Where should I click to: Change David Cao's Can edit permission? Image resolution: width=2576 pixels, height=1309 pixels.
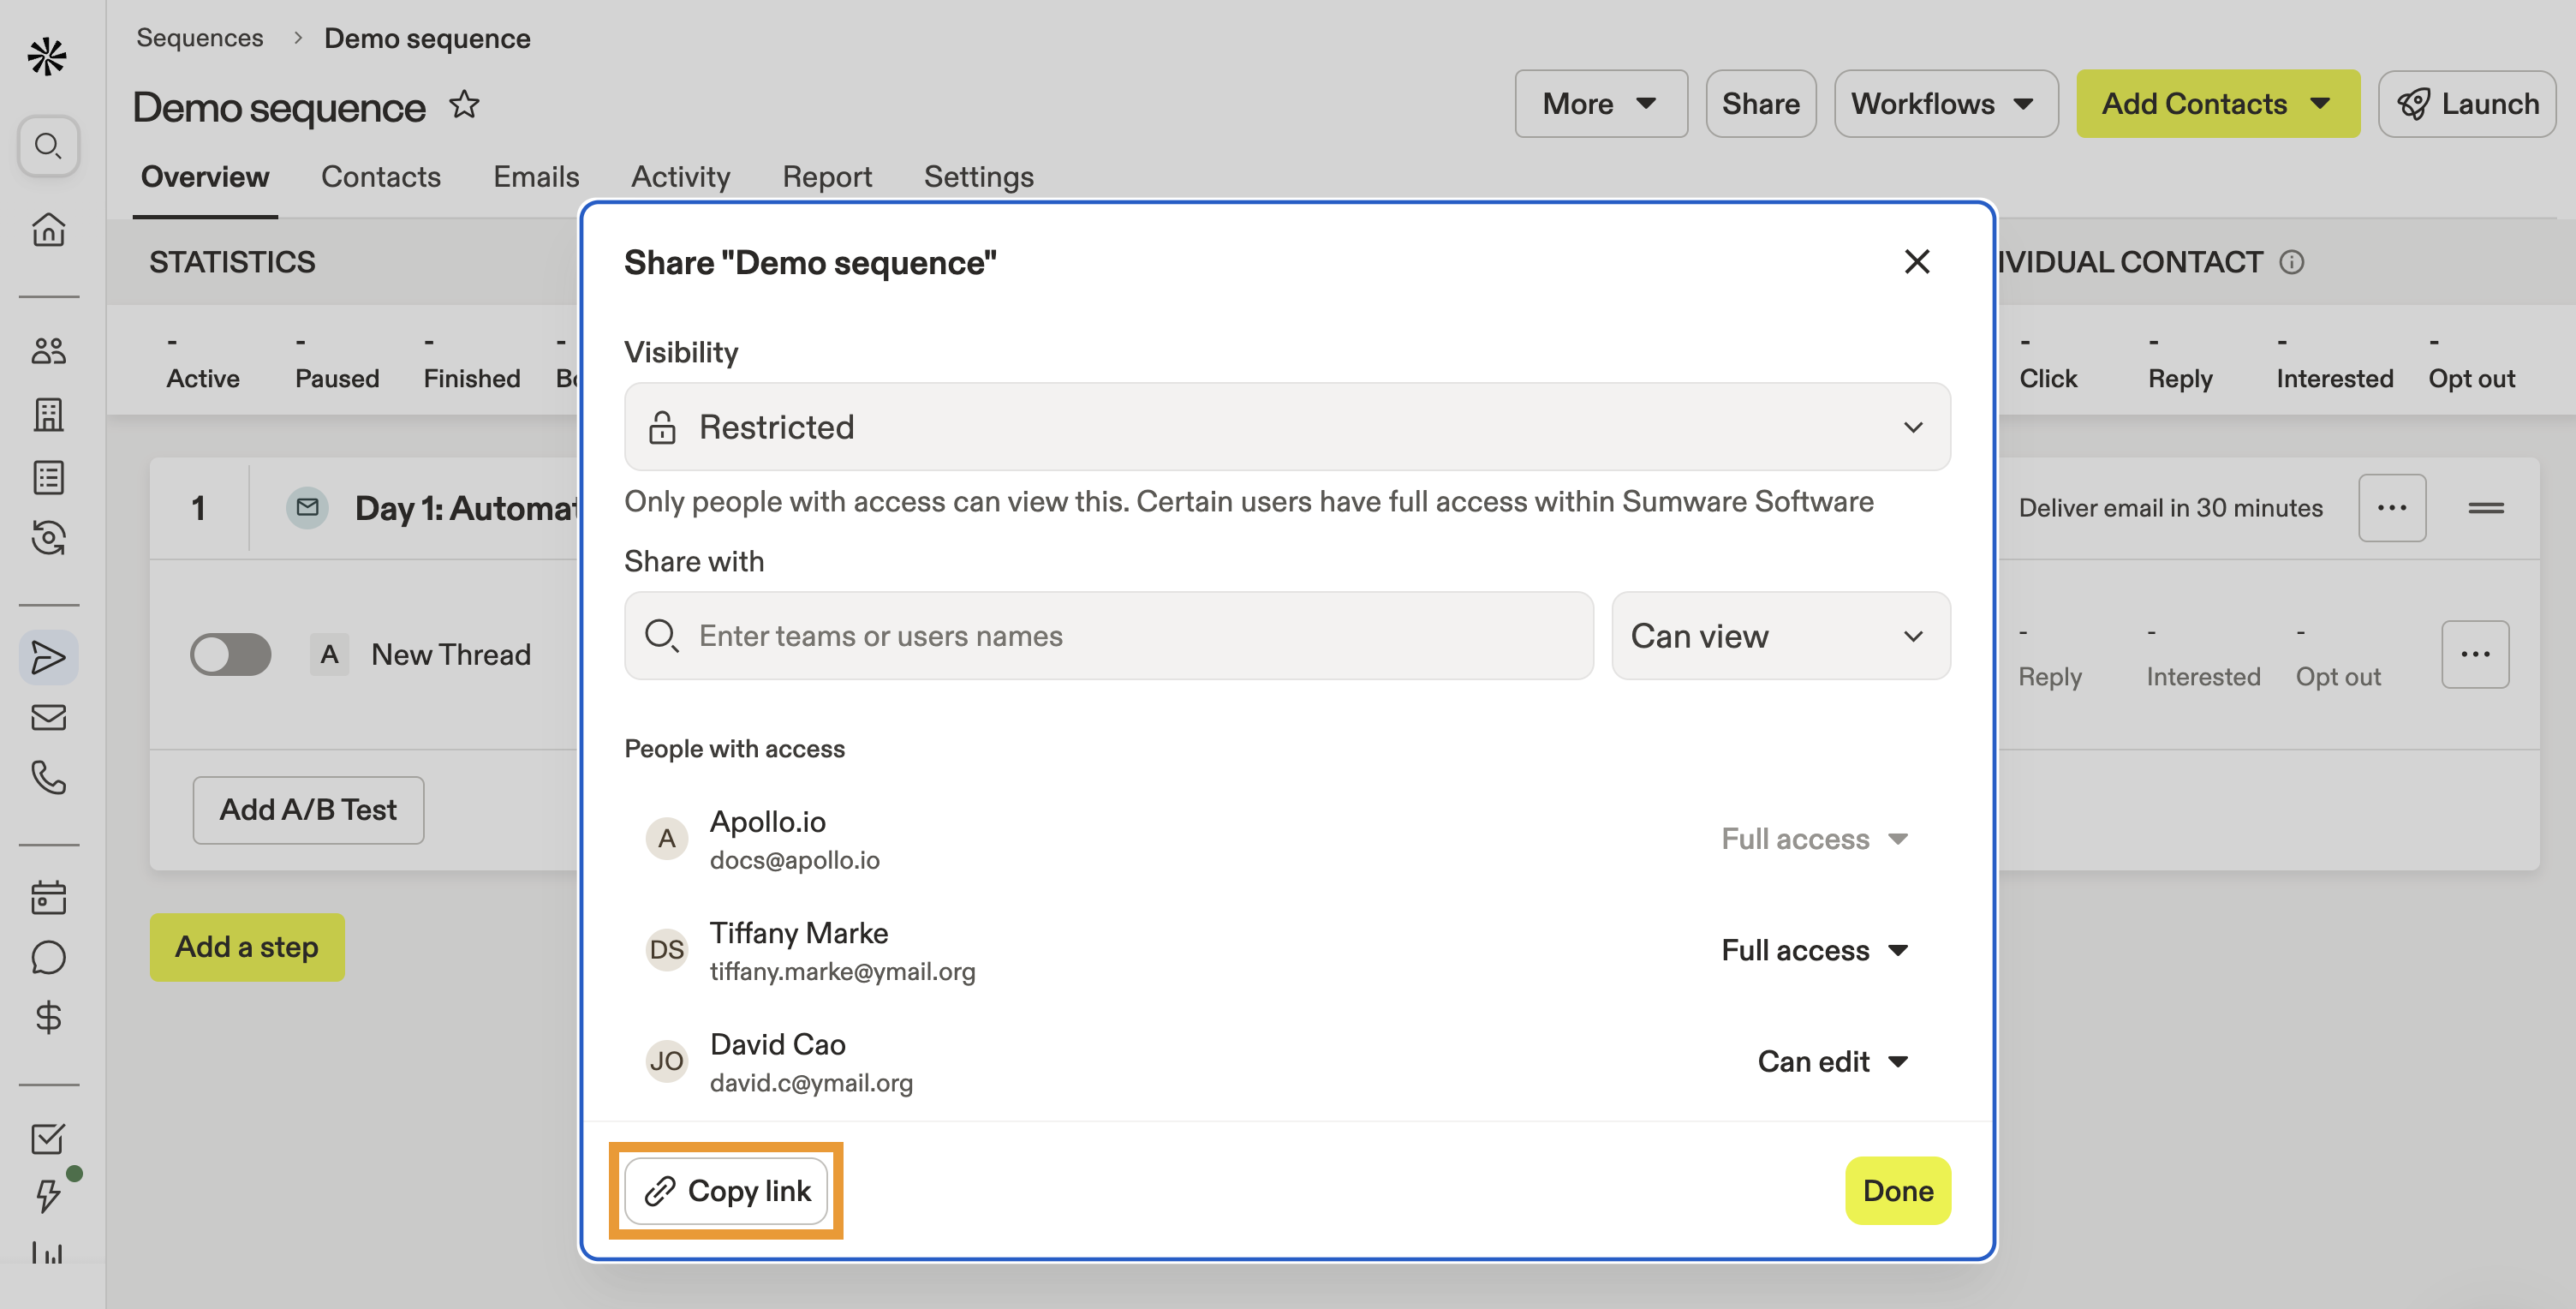tap(1832, 1061)
